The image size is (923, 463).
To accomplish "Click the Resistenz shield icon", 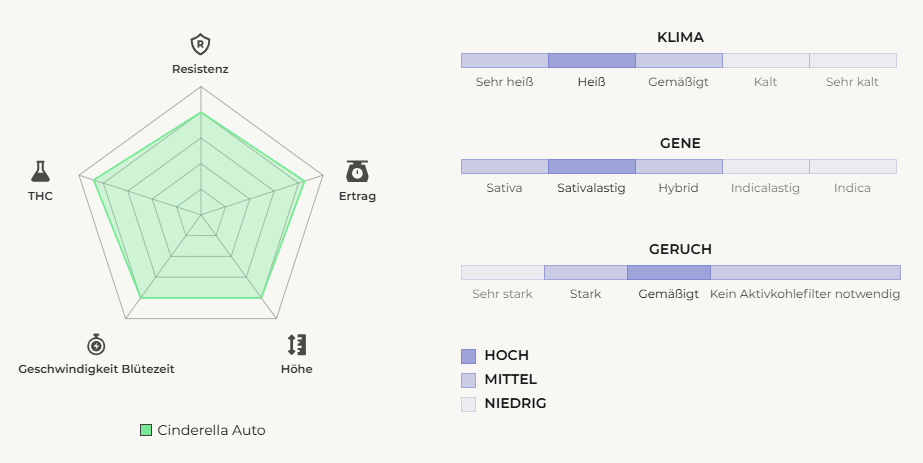I will click(x=200, y=43).
